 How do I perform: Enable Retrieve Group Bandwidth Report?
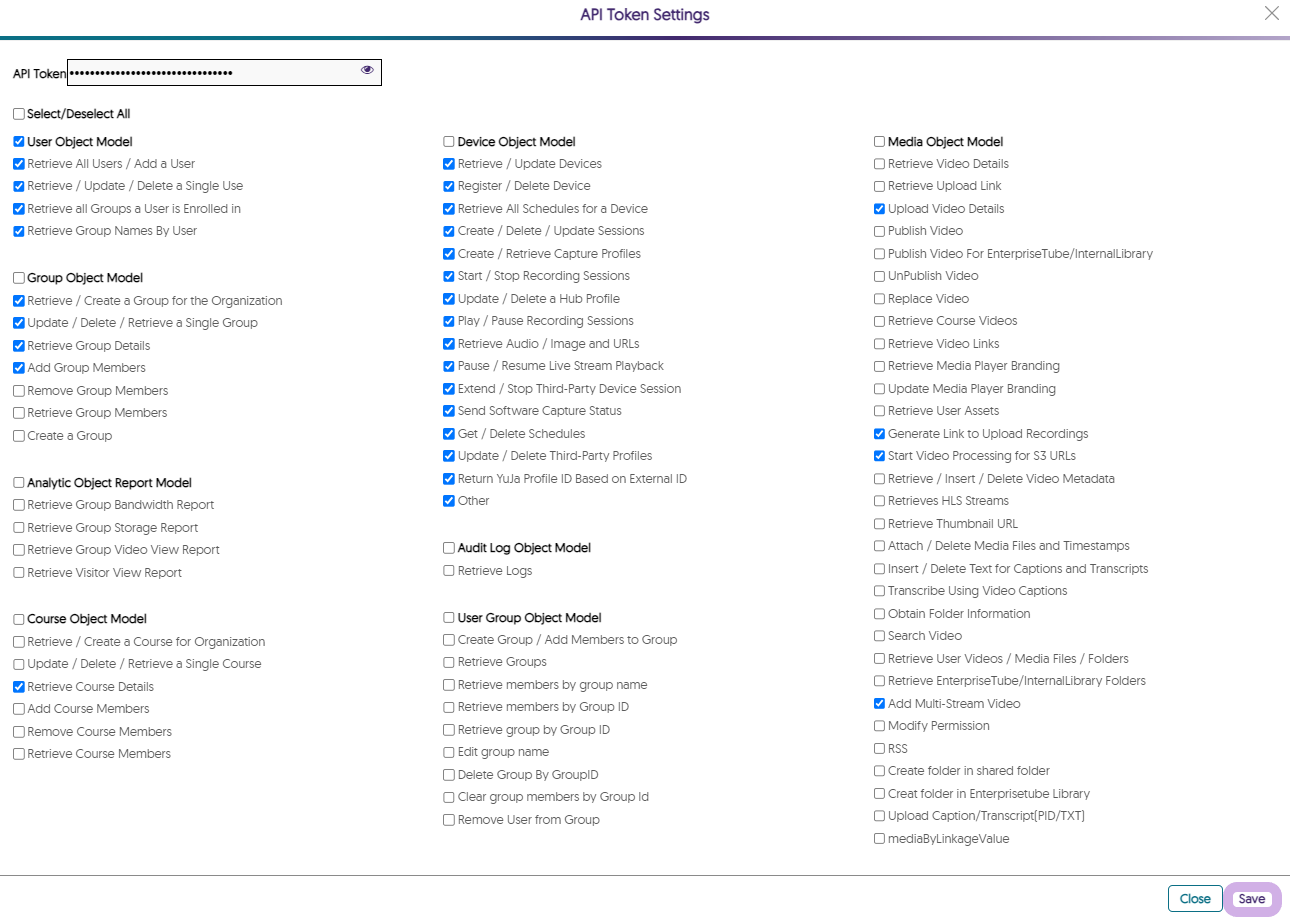[x=19, y=505]
